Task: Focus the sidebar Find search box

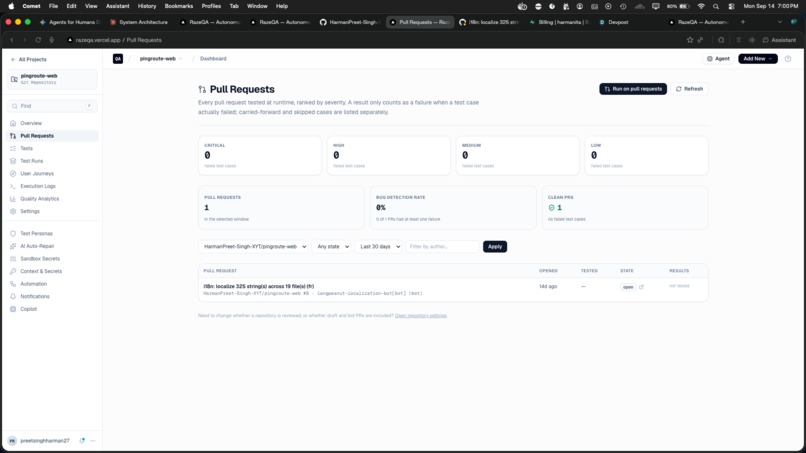Action: (52, 106)
